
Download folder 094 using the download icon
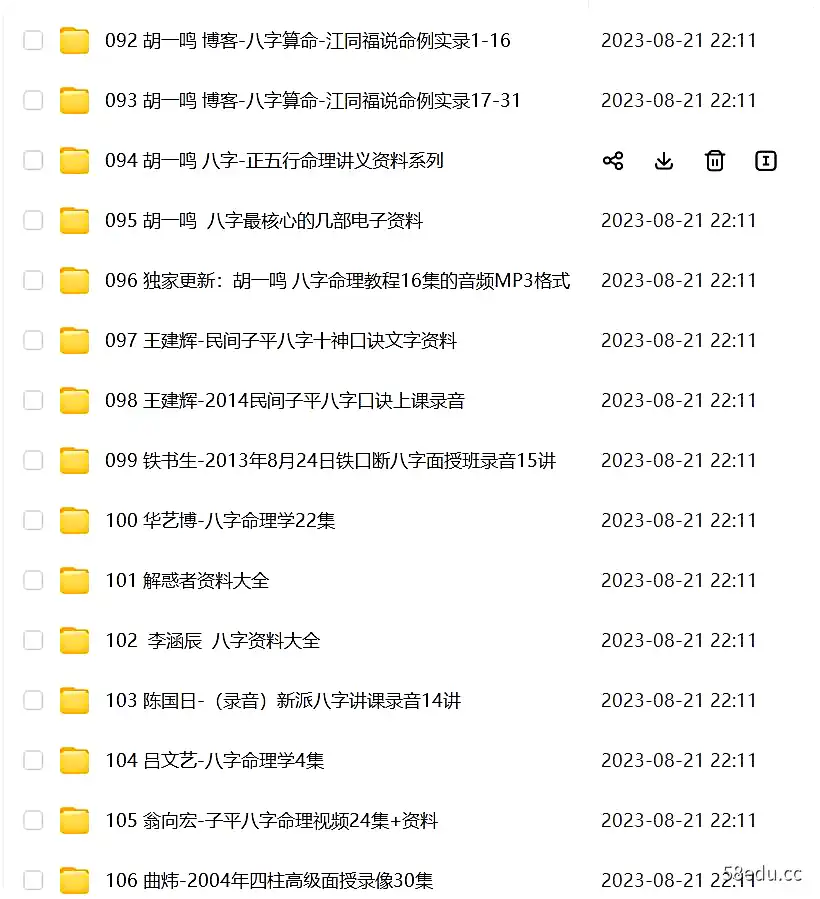(x=664, y=161)
